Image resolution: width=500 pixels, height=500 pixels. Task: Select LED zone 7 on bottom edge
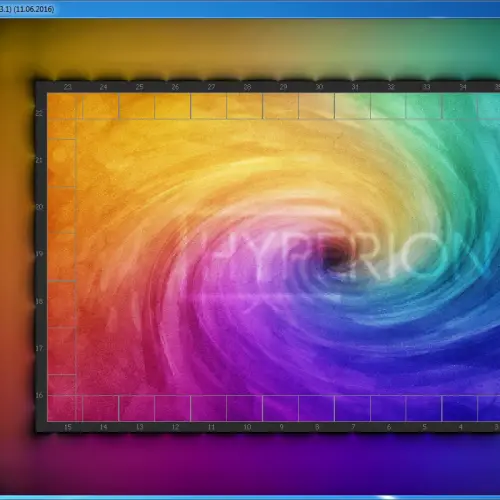[x=353, y=408]
